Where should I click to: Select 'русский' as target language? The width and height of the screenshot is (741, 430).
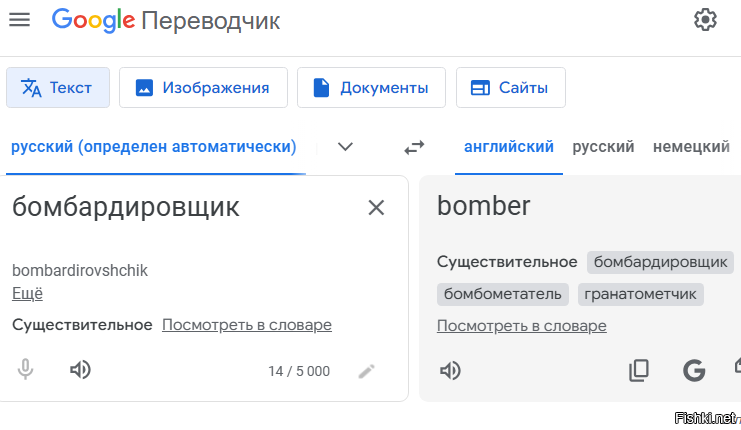pyautogui.click(x=603, y=147)
